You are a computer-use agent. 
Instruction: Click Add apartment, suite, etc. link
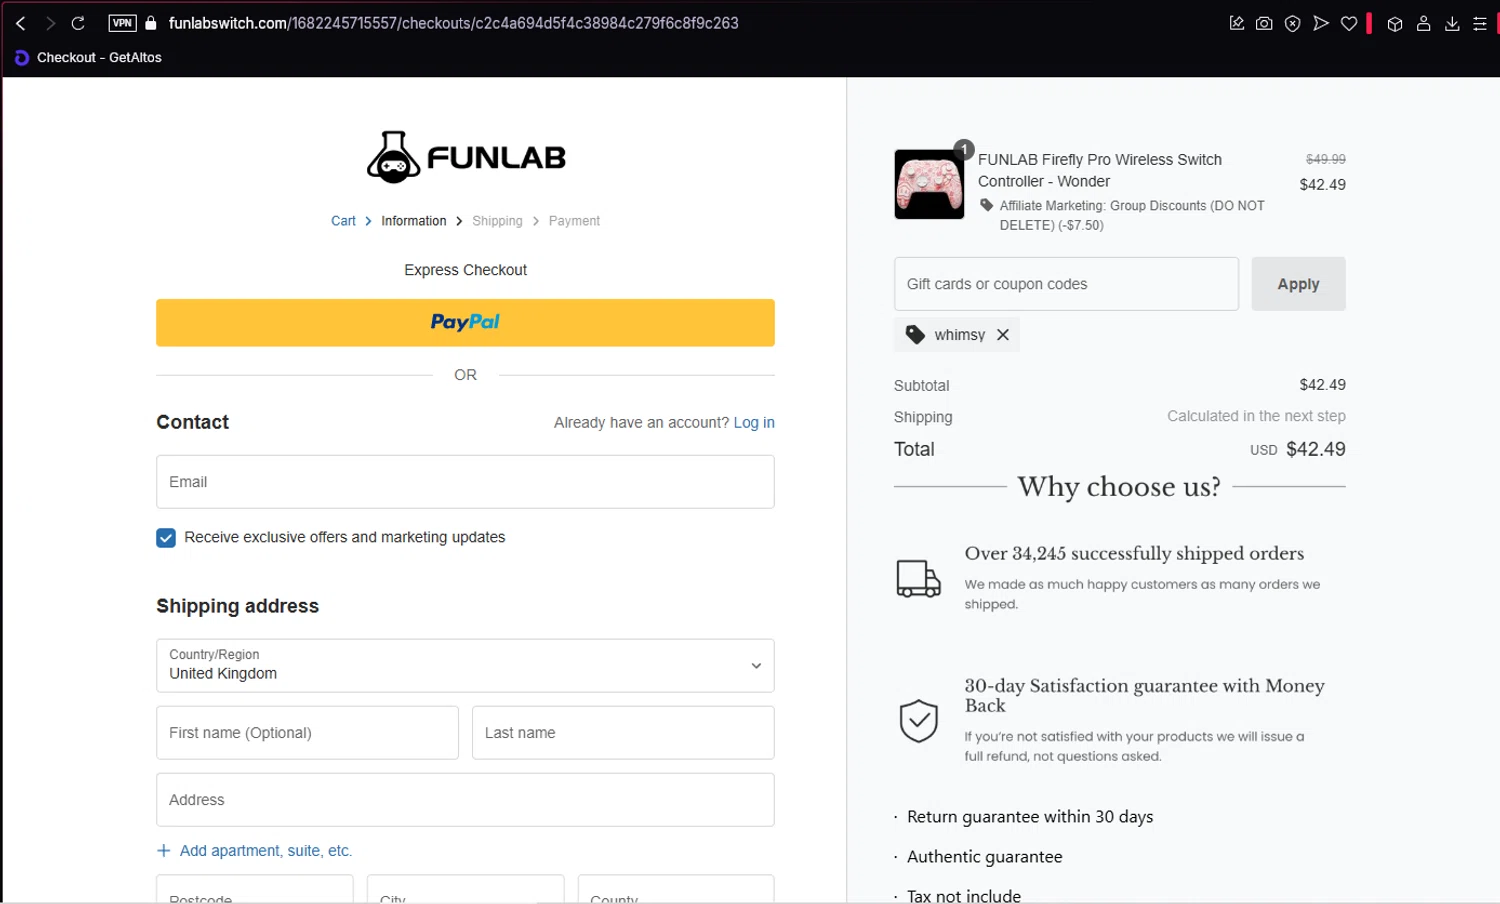(266, 851)
